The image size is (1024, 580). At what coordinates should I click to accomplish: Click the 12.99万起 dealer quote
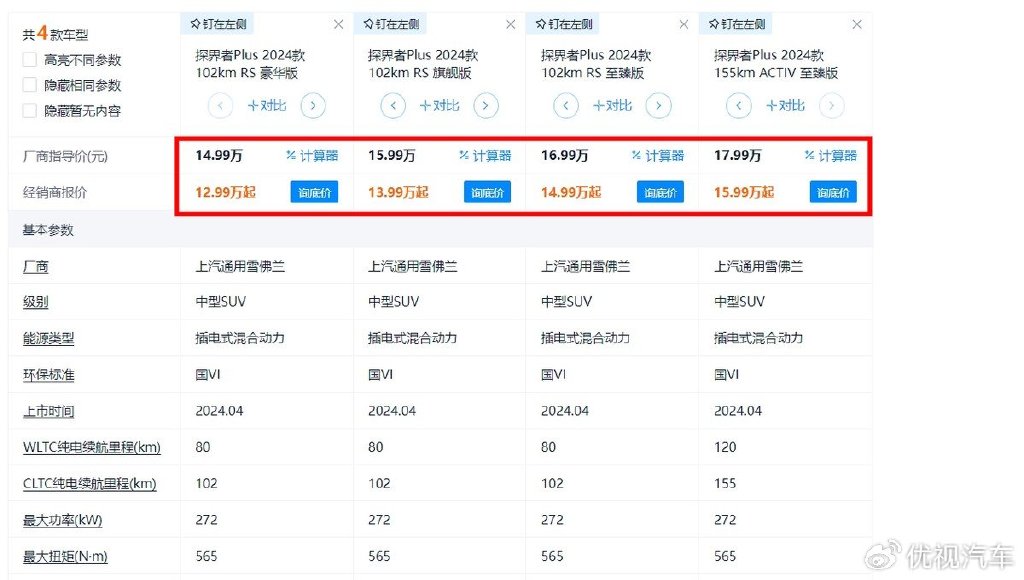click(x=225, y=193)
